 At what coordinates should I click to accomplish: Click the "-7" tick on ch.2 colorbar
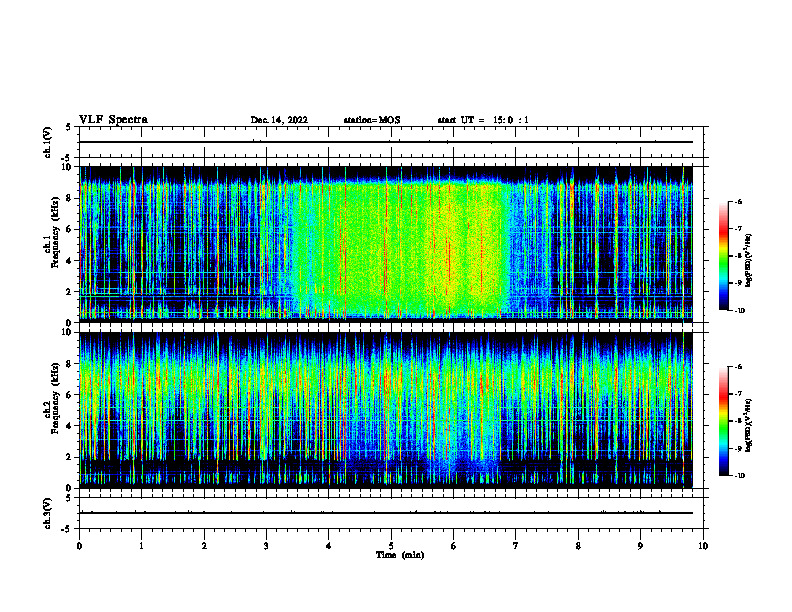(x=738, y=394)
